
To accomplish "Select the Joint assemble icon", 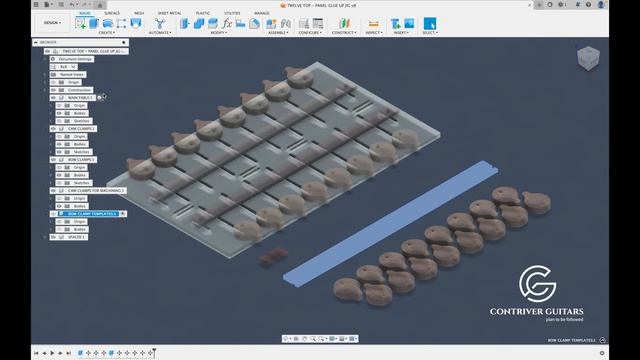I will [x=286, y=23].
